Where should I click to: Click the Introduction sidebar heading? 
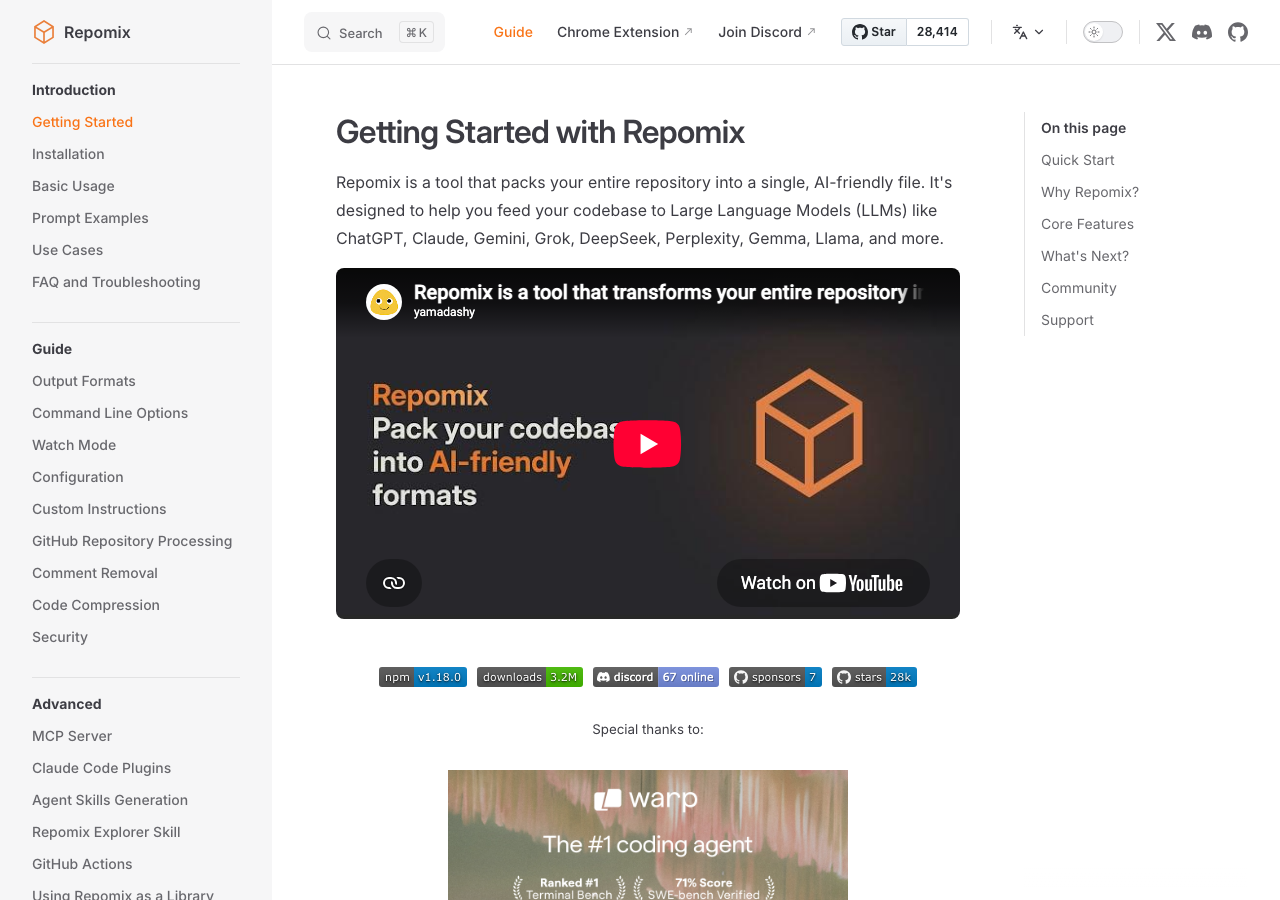coord(74,90)
